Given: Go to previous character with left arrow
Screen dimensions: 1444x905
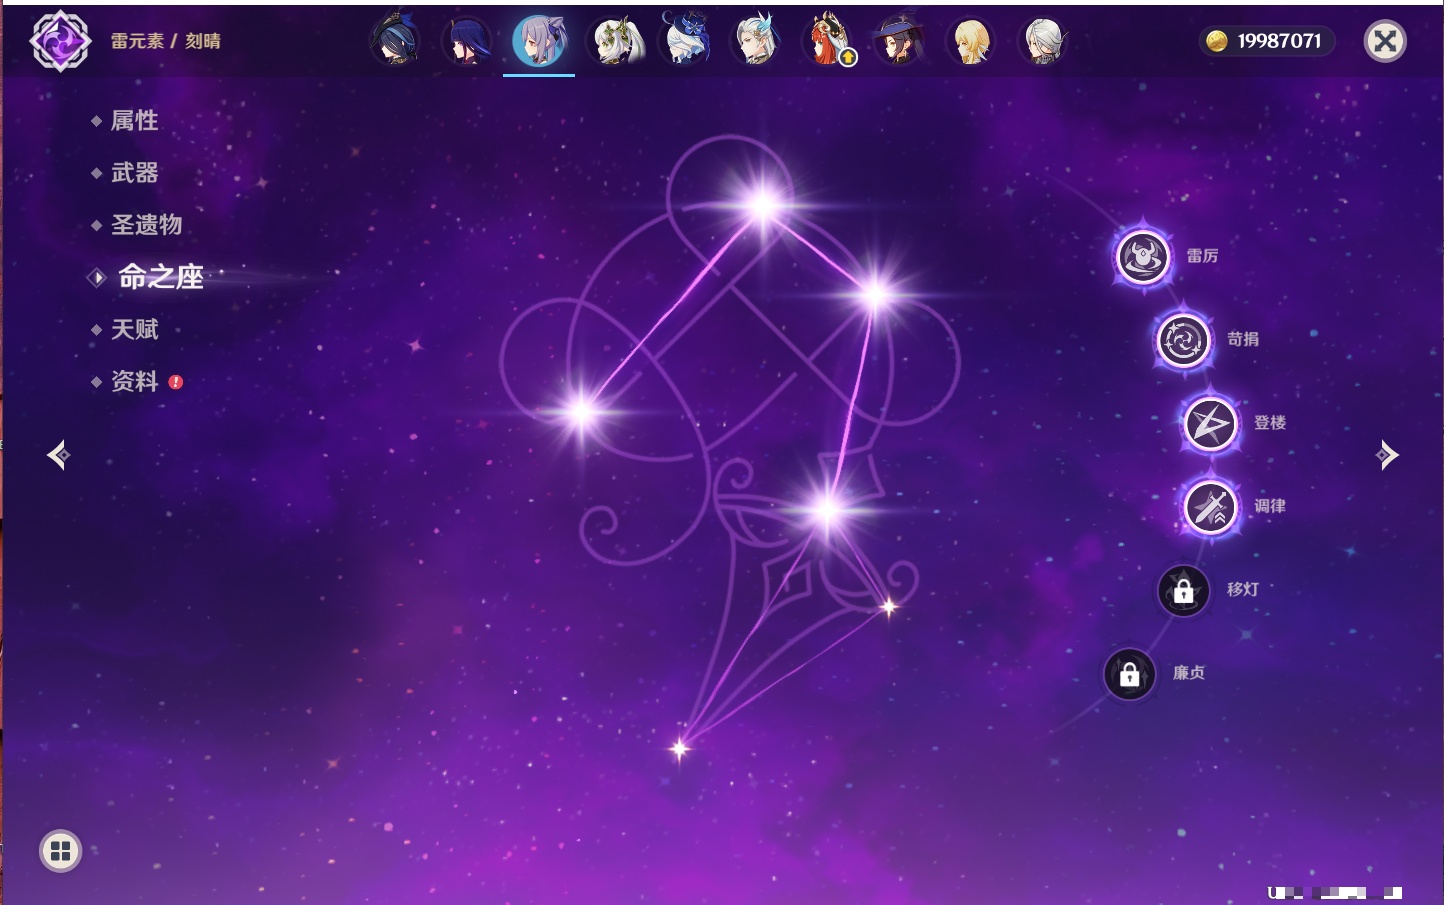Looking at the screenshot, I should pos(58,455).
